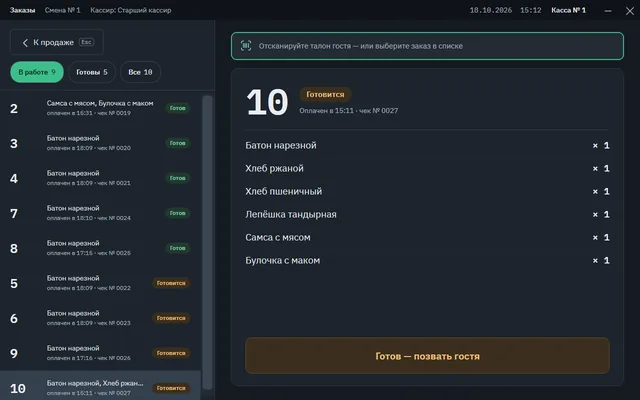The width and height of the screenshot is (640, 400).
Task: Select the Готовы 5 filter
Action: pos(92,72)
